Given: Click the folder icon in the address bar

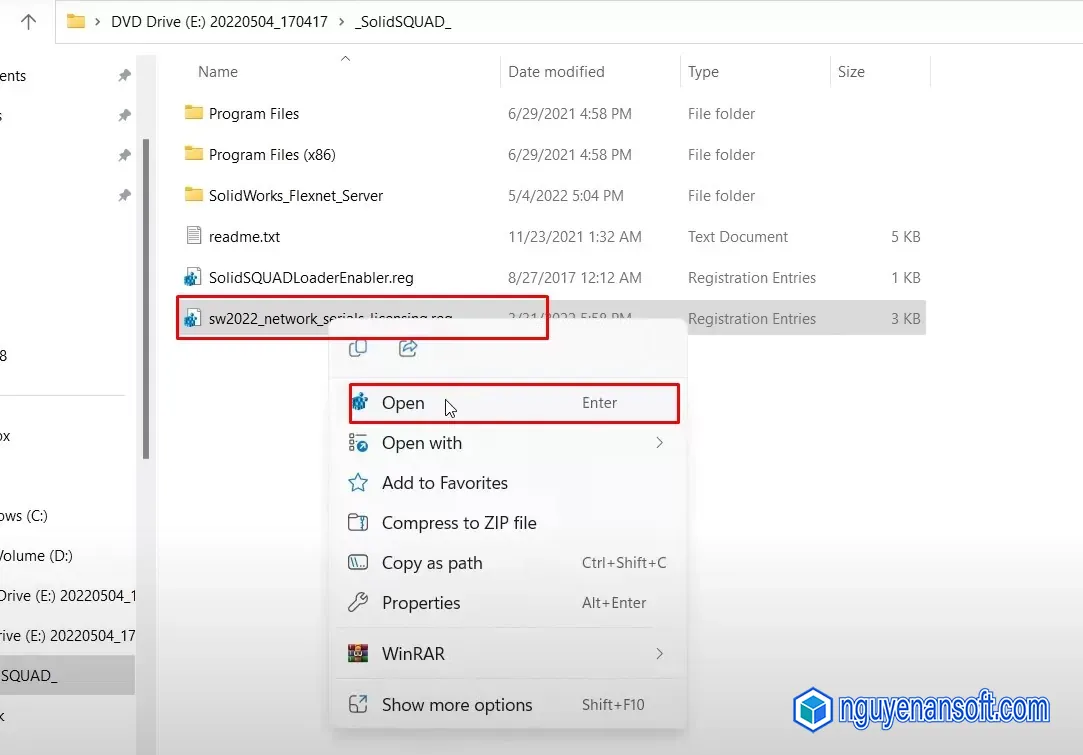Looking at the screenshot, I should tap(76, 19).
